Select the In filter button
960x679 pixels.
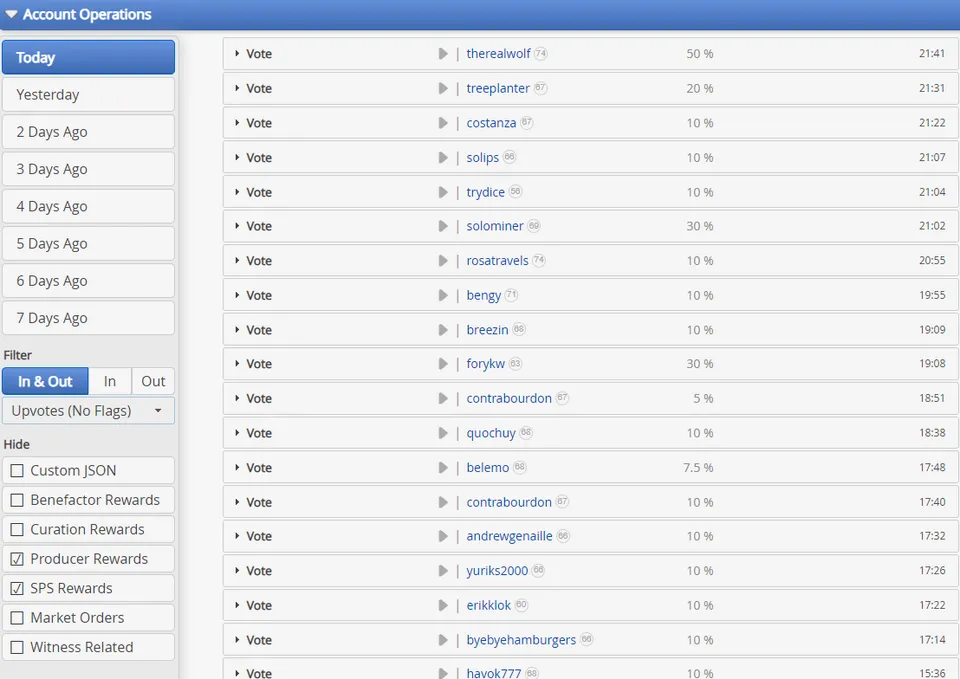coord(110,382)
